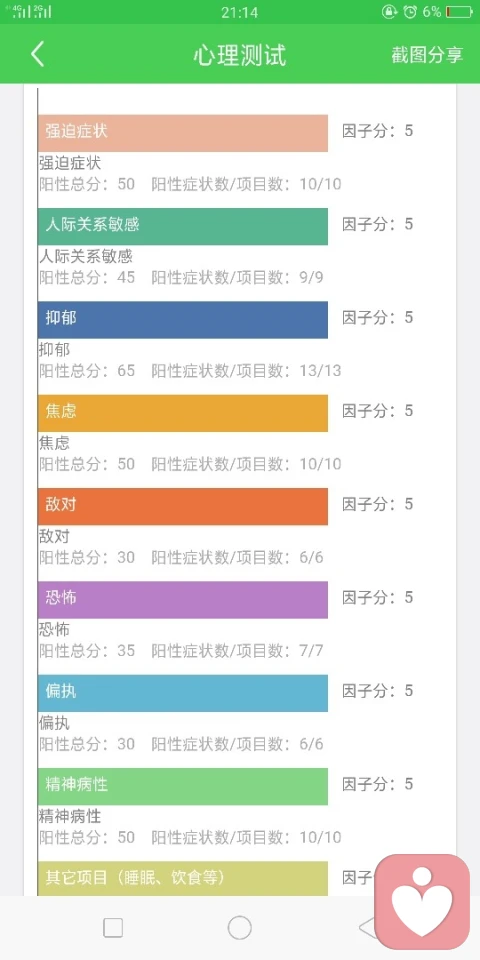Select the 恐怖 purple bar
The image size is (480, 960).
coord(182,599)
